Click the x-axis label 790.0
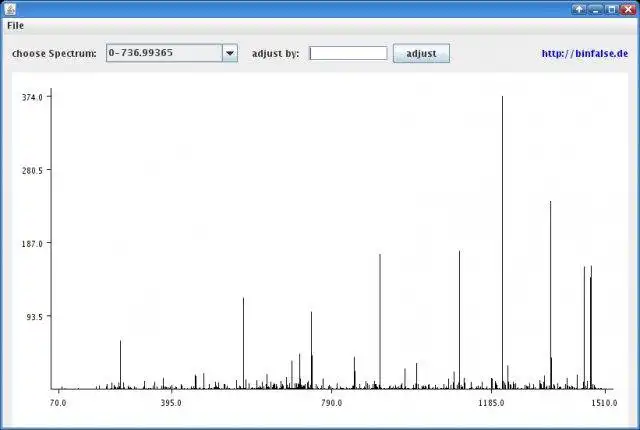Screen dimensions: 640x430 click(331, 403)
